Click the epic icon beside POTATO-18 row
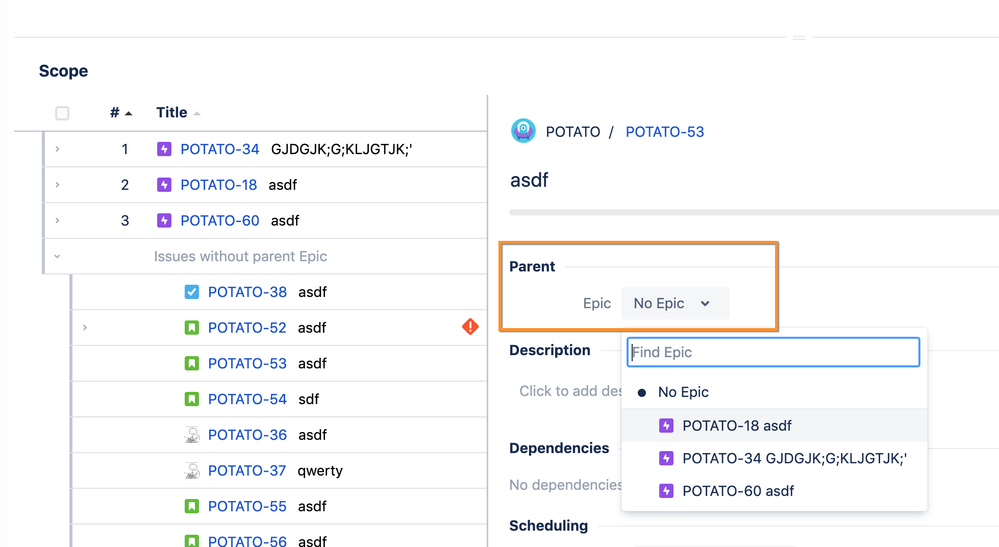The image size is (999, 547). [164, 185]
